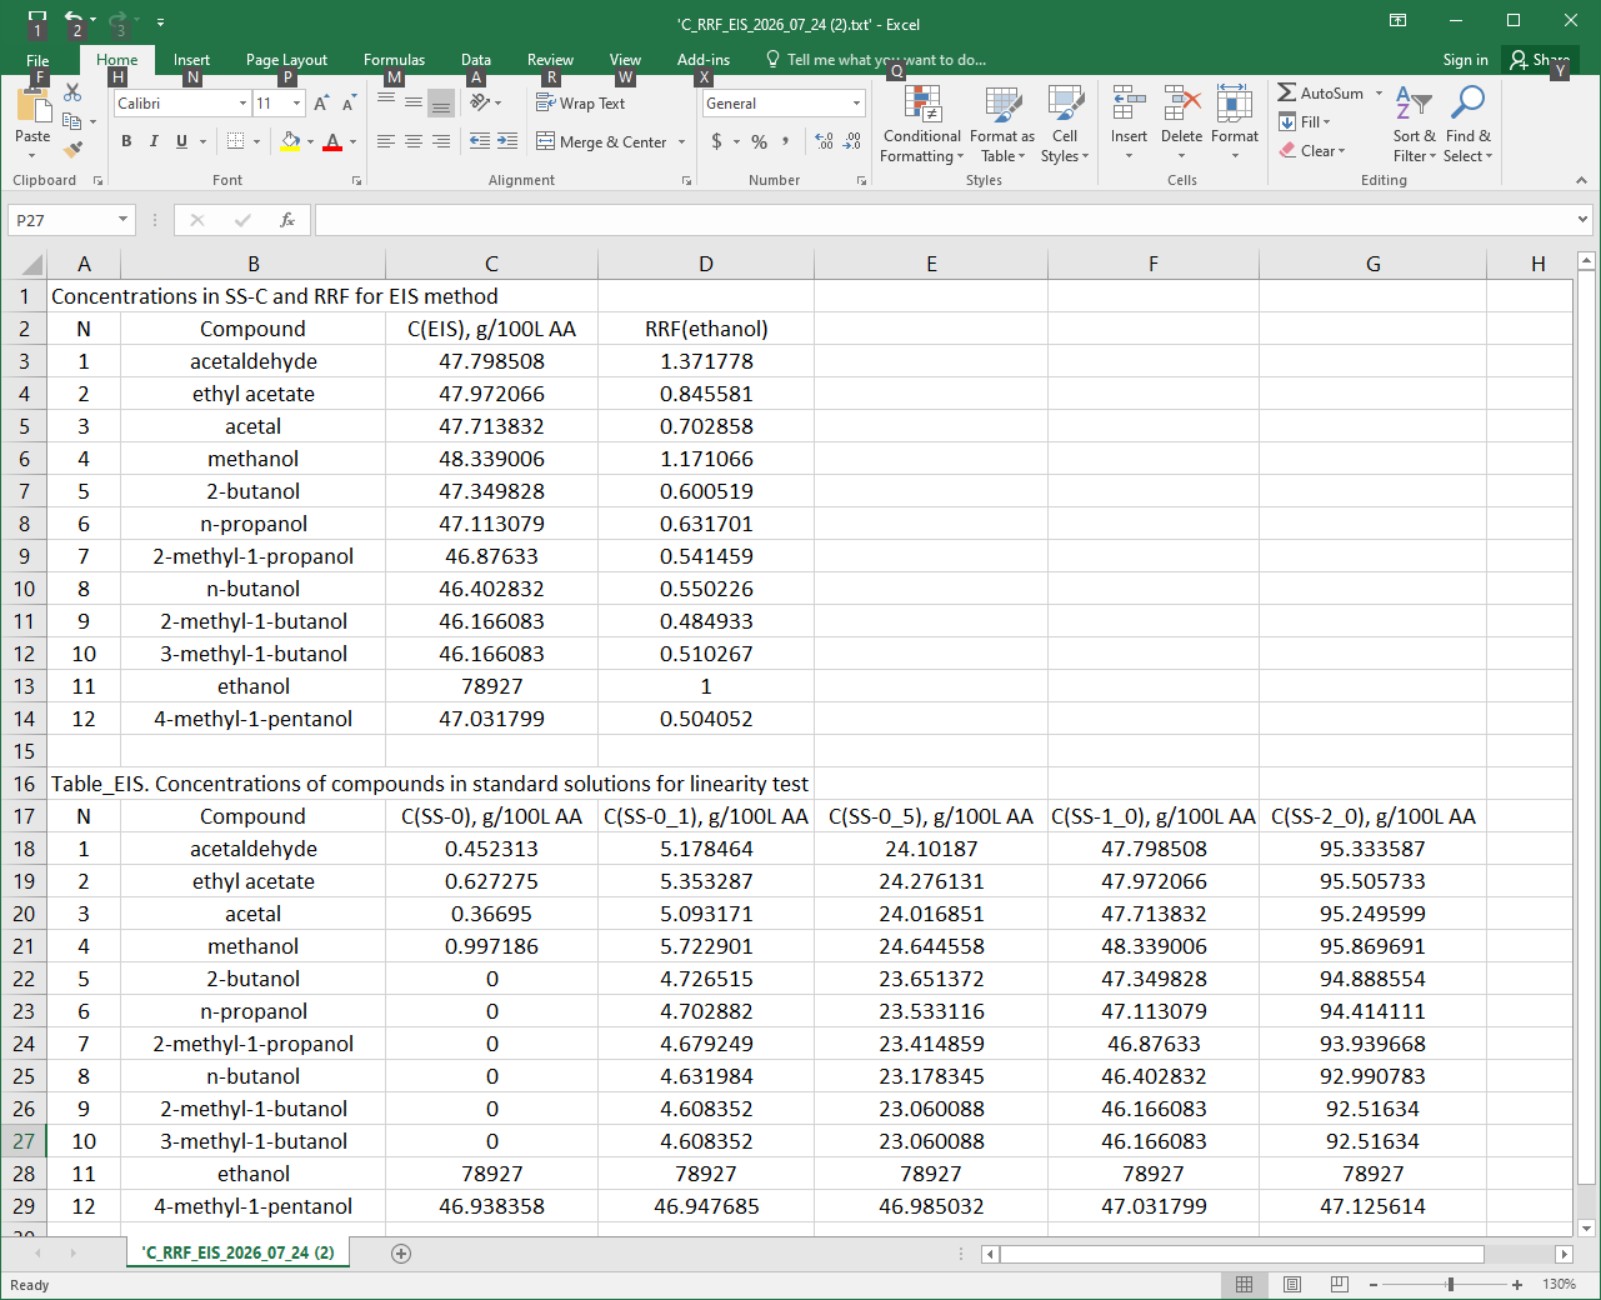Screen dimensions: 1601x1300
Task: Toggle Bold formatting
Action: pos(126,141)
